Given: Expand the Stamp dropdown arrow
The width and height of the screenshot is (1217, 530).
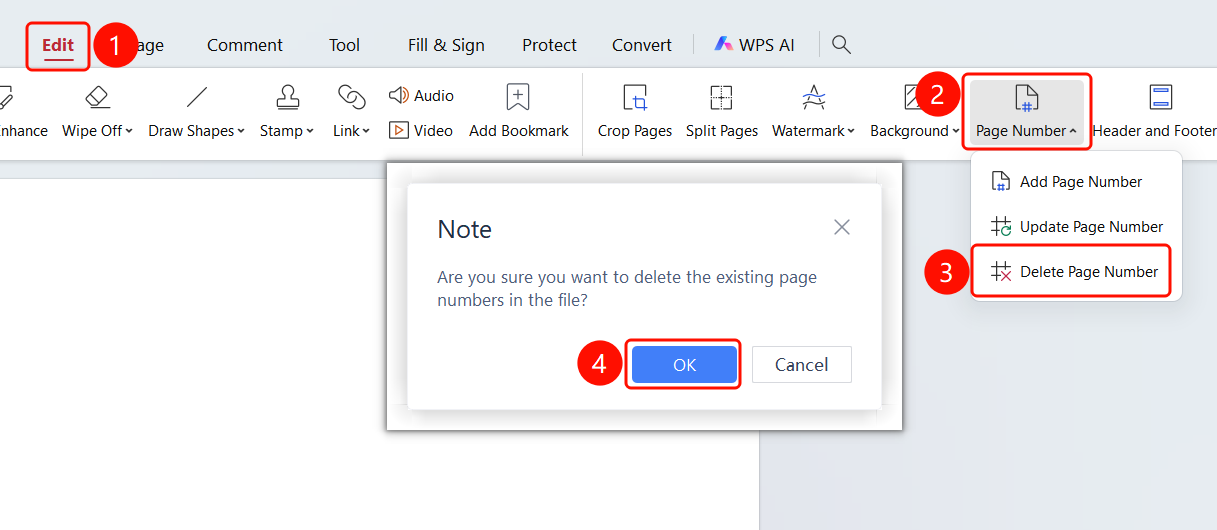Looking at the screenshot, I should click(x=310, y=131).
